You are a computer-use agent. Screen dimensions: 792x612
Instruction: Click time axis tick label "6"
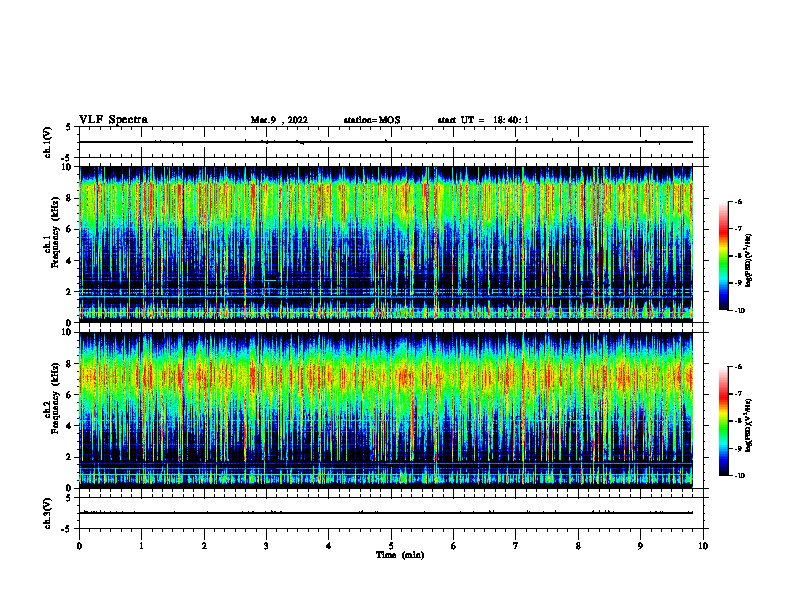tap(454, 546)
